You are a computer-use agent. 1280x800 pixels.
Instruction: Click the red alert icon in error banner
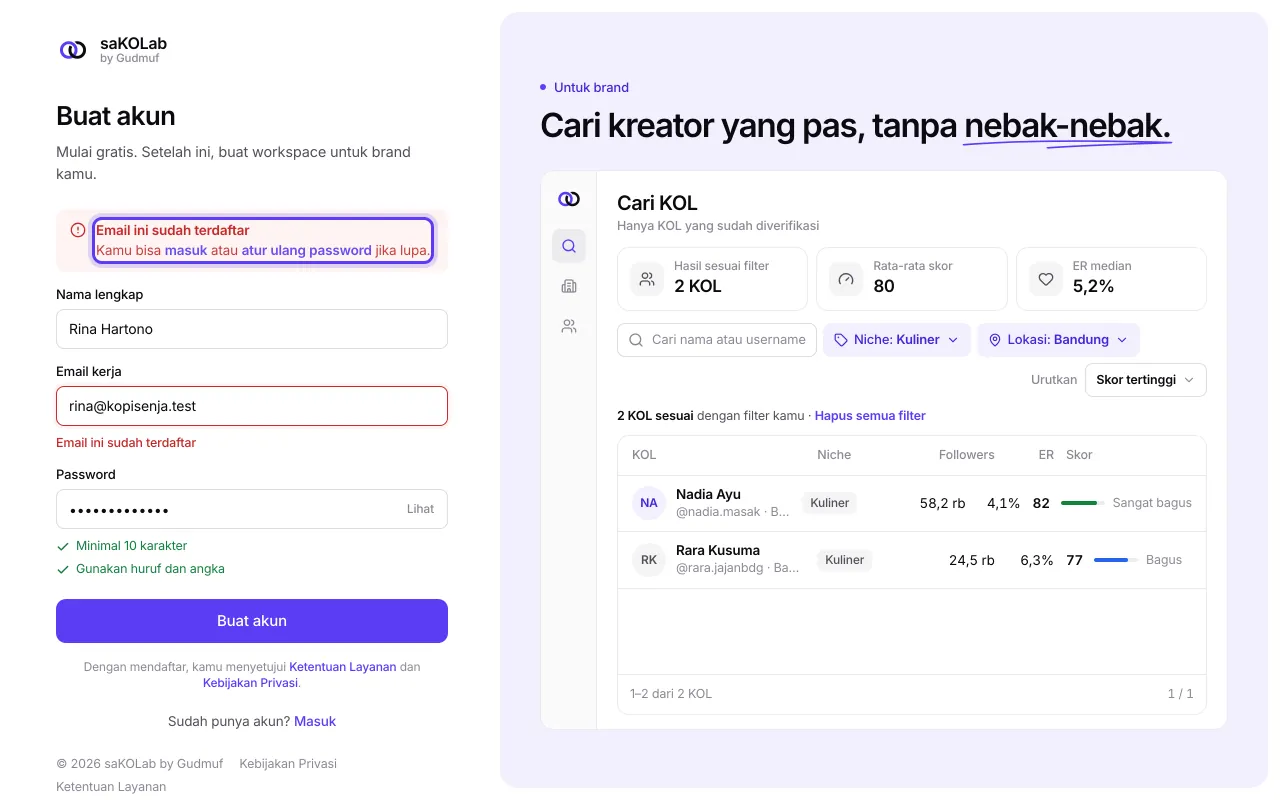pos(78,230)
